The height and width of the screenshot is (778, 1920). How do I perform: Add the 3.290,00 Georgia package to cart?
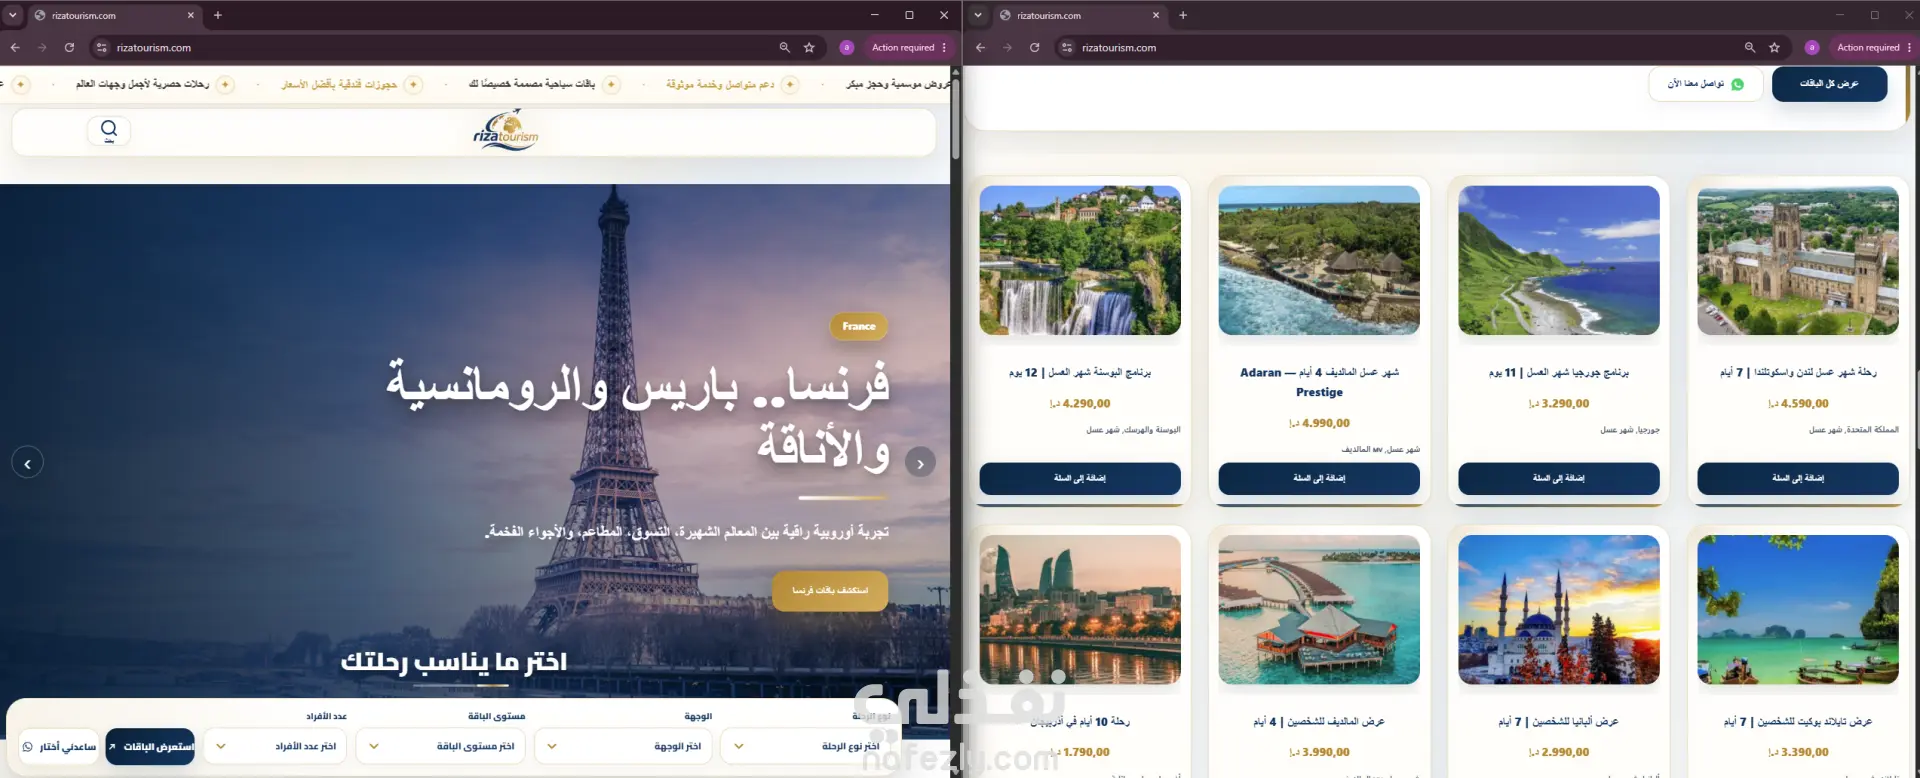(x=1559, y=478)
